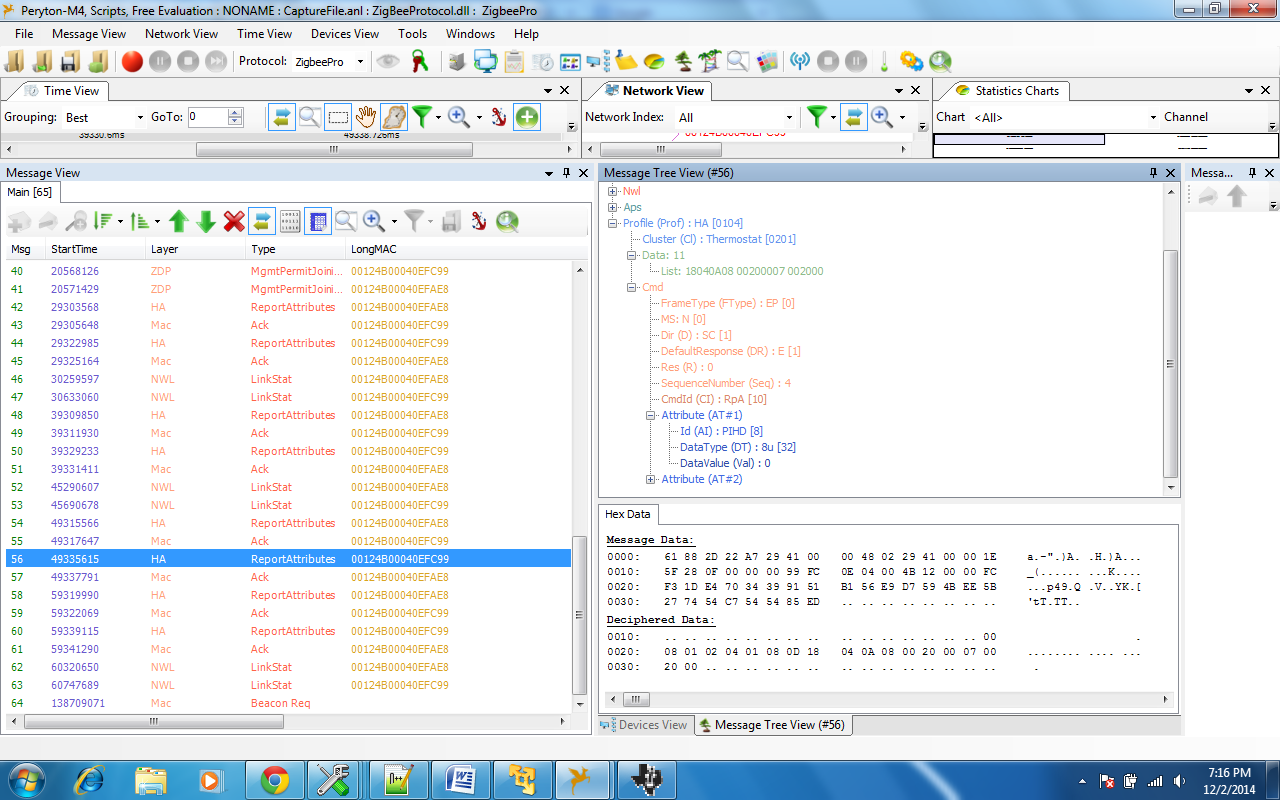The height and width of the screenshot is (800, 1280).
Task: Click the red key icon in main toolbar
Action: [x=420, y=61]
